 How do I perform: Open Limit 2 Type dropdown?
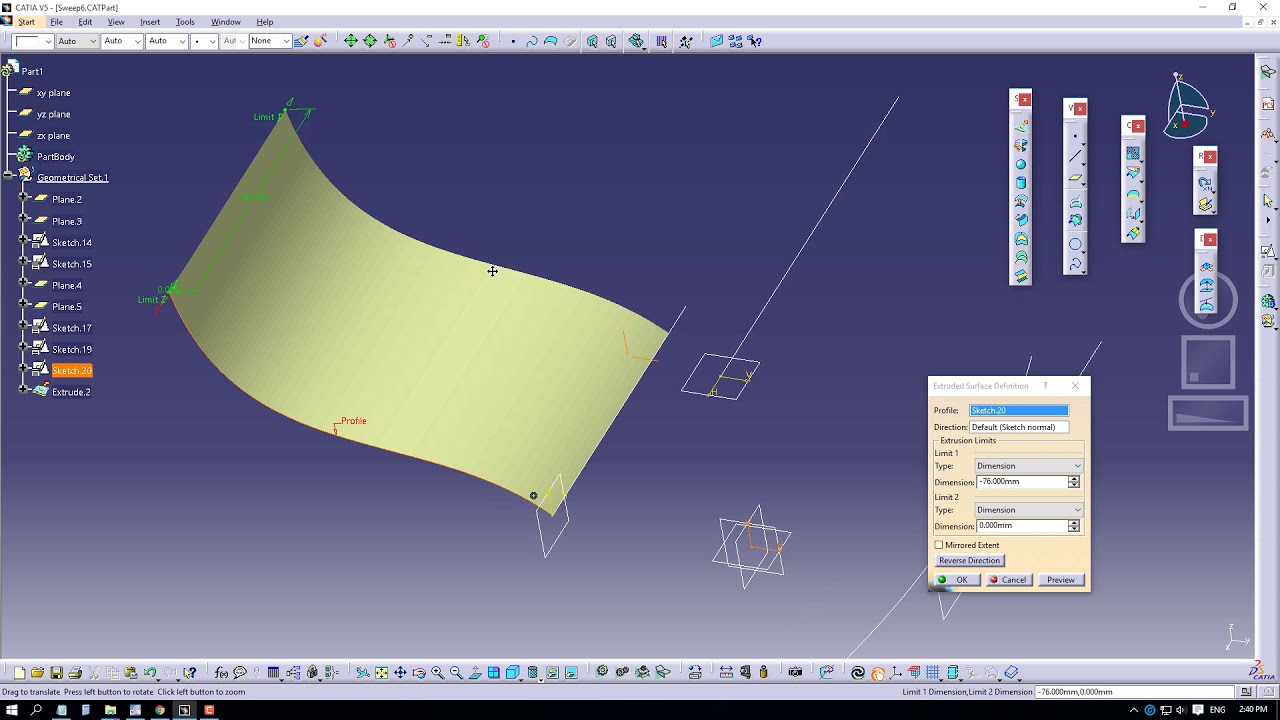[1077, 510]
